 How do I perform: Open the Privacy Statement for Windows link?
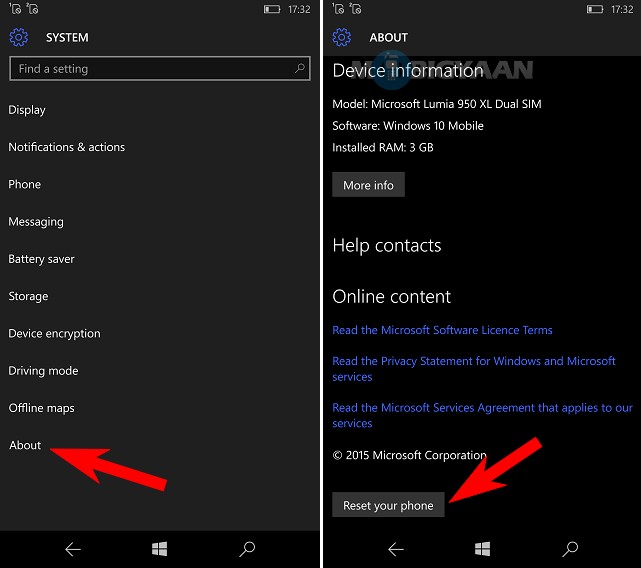(x=474, y=369)
